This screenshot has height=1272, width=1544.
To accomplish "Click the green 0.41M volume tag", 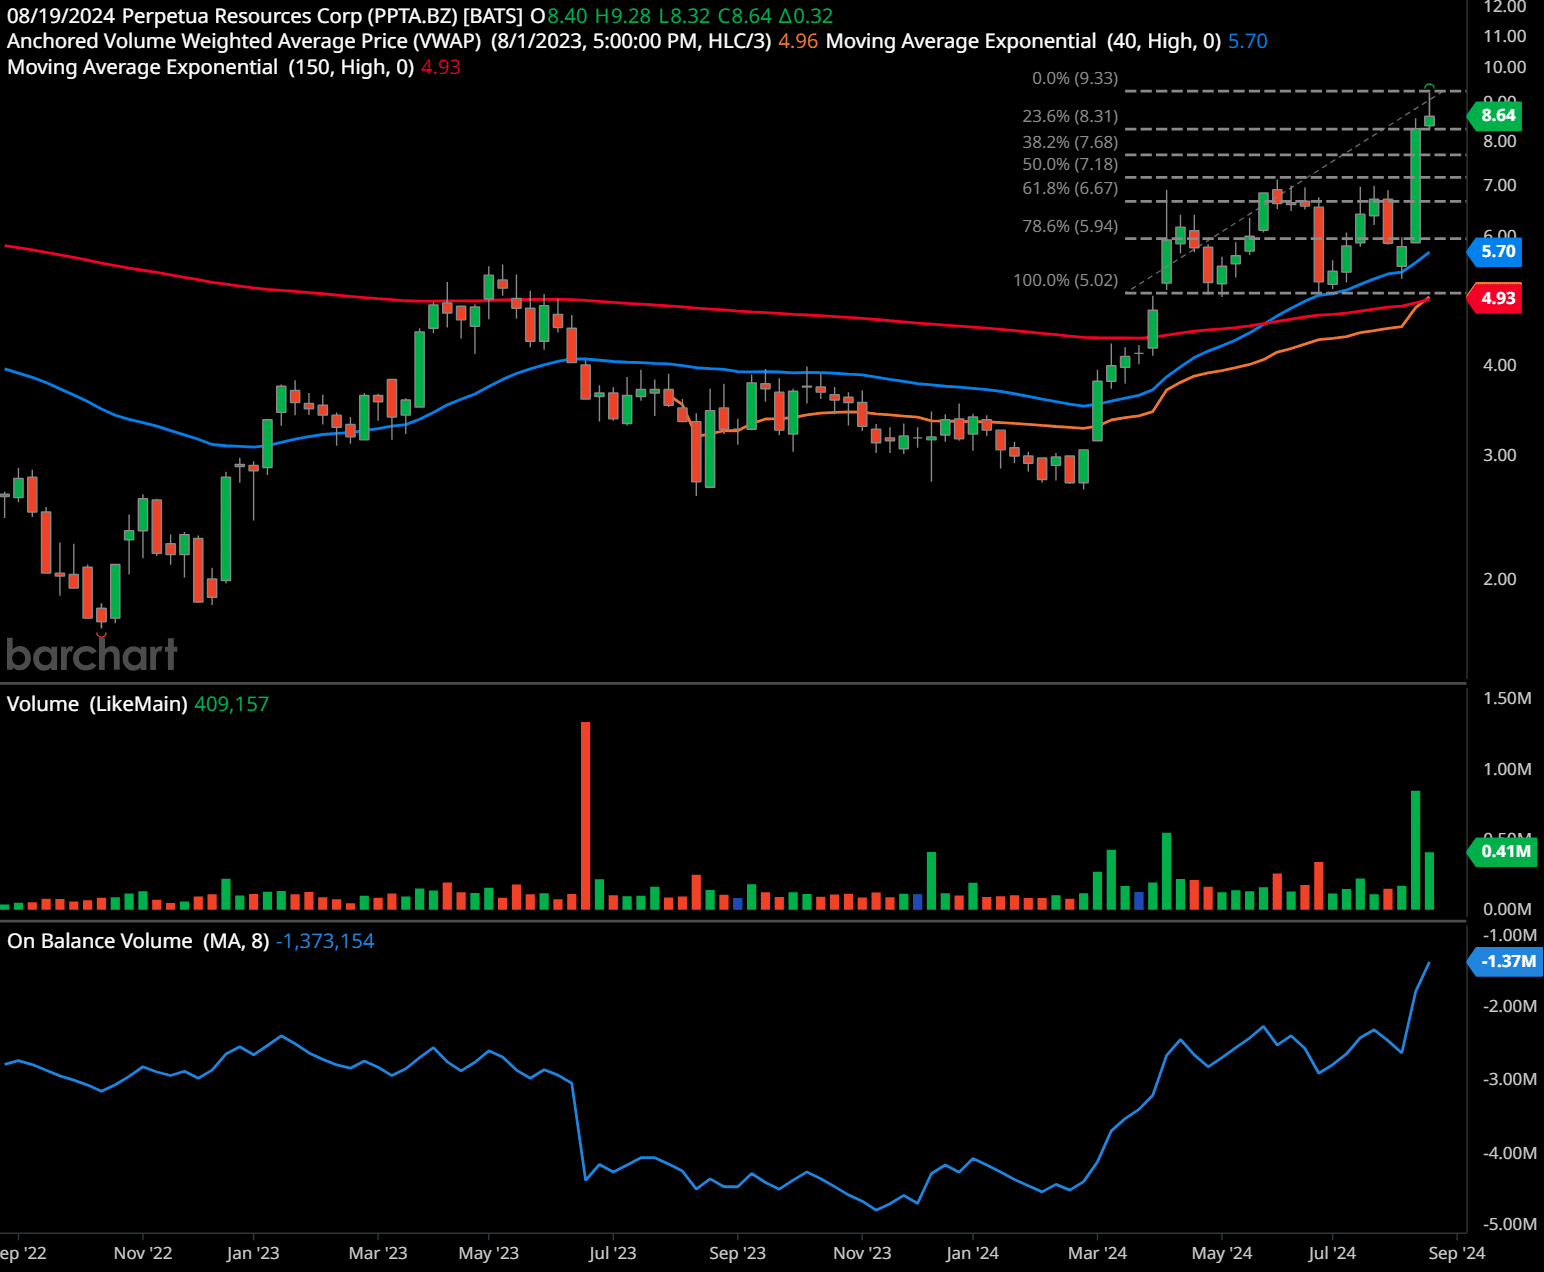I will (1504, 851).
